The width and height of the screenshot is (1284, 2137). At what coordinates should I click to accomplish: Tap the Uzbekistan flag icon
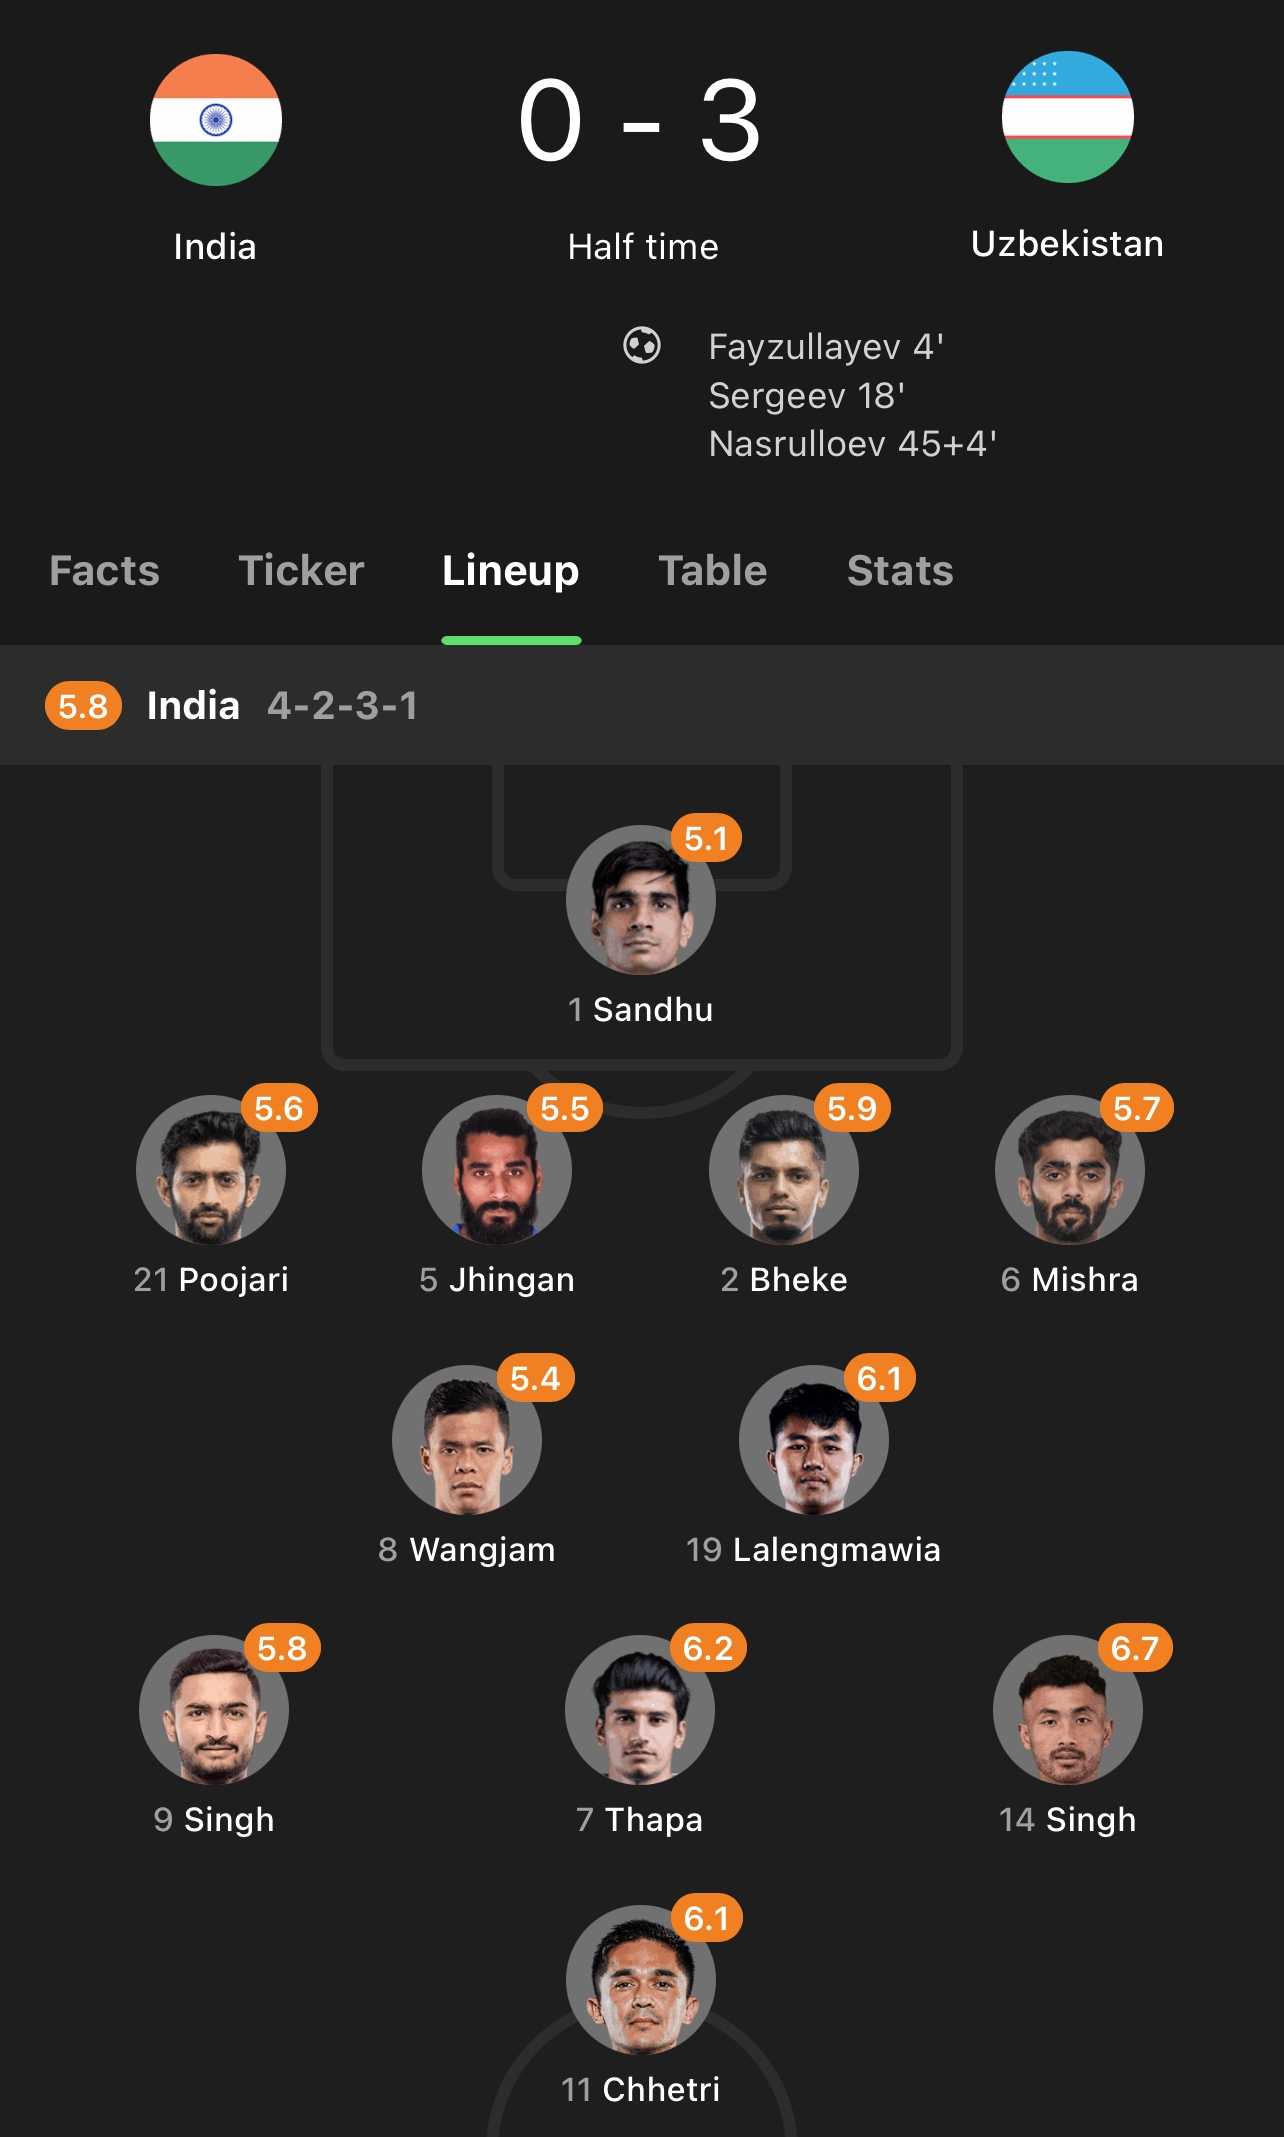click(x=1068, y=117)
